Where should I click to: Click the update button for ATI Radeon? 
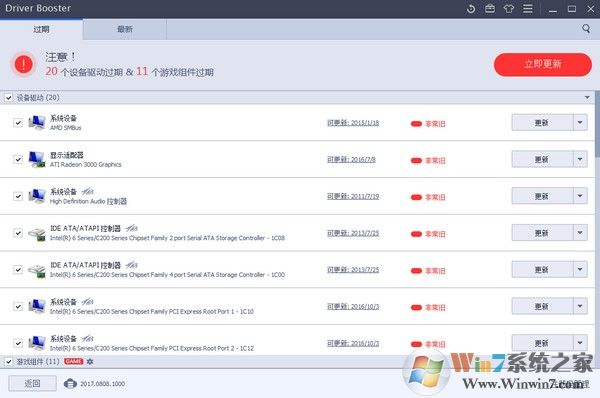coord(542,159)
